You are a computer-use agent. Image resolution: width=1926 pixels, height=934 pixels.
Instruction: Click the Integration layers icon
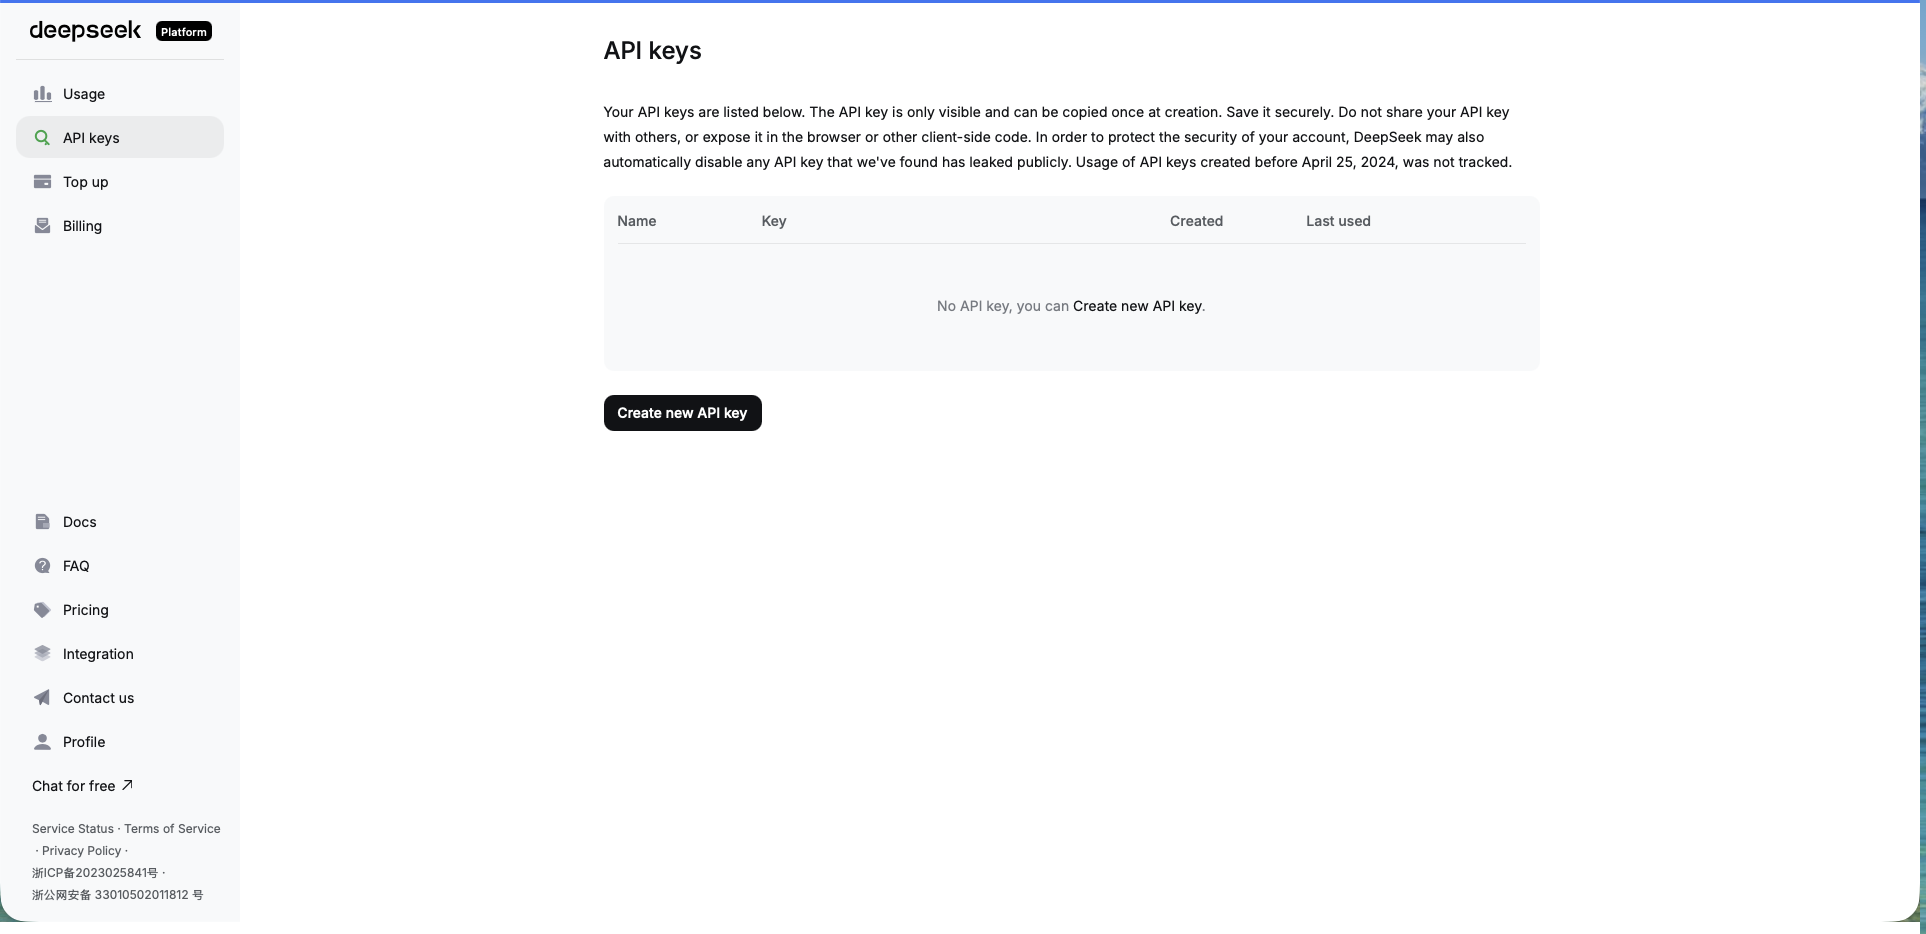click(42, 654)
